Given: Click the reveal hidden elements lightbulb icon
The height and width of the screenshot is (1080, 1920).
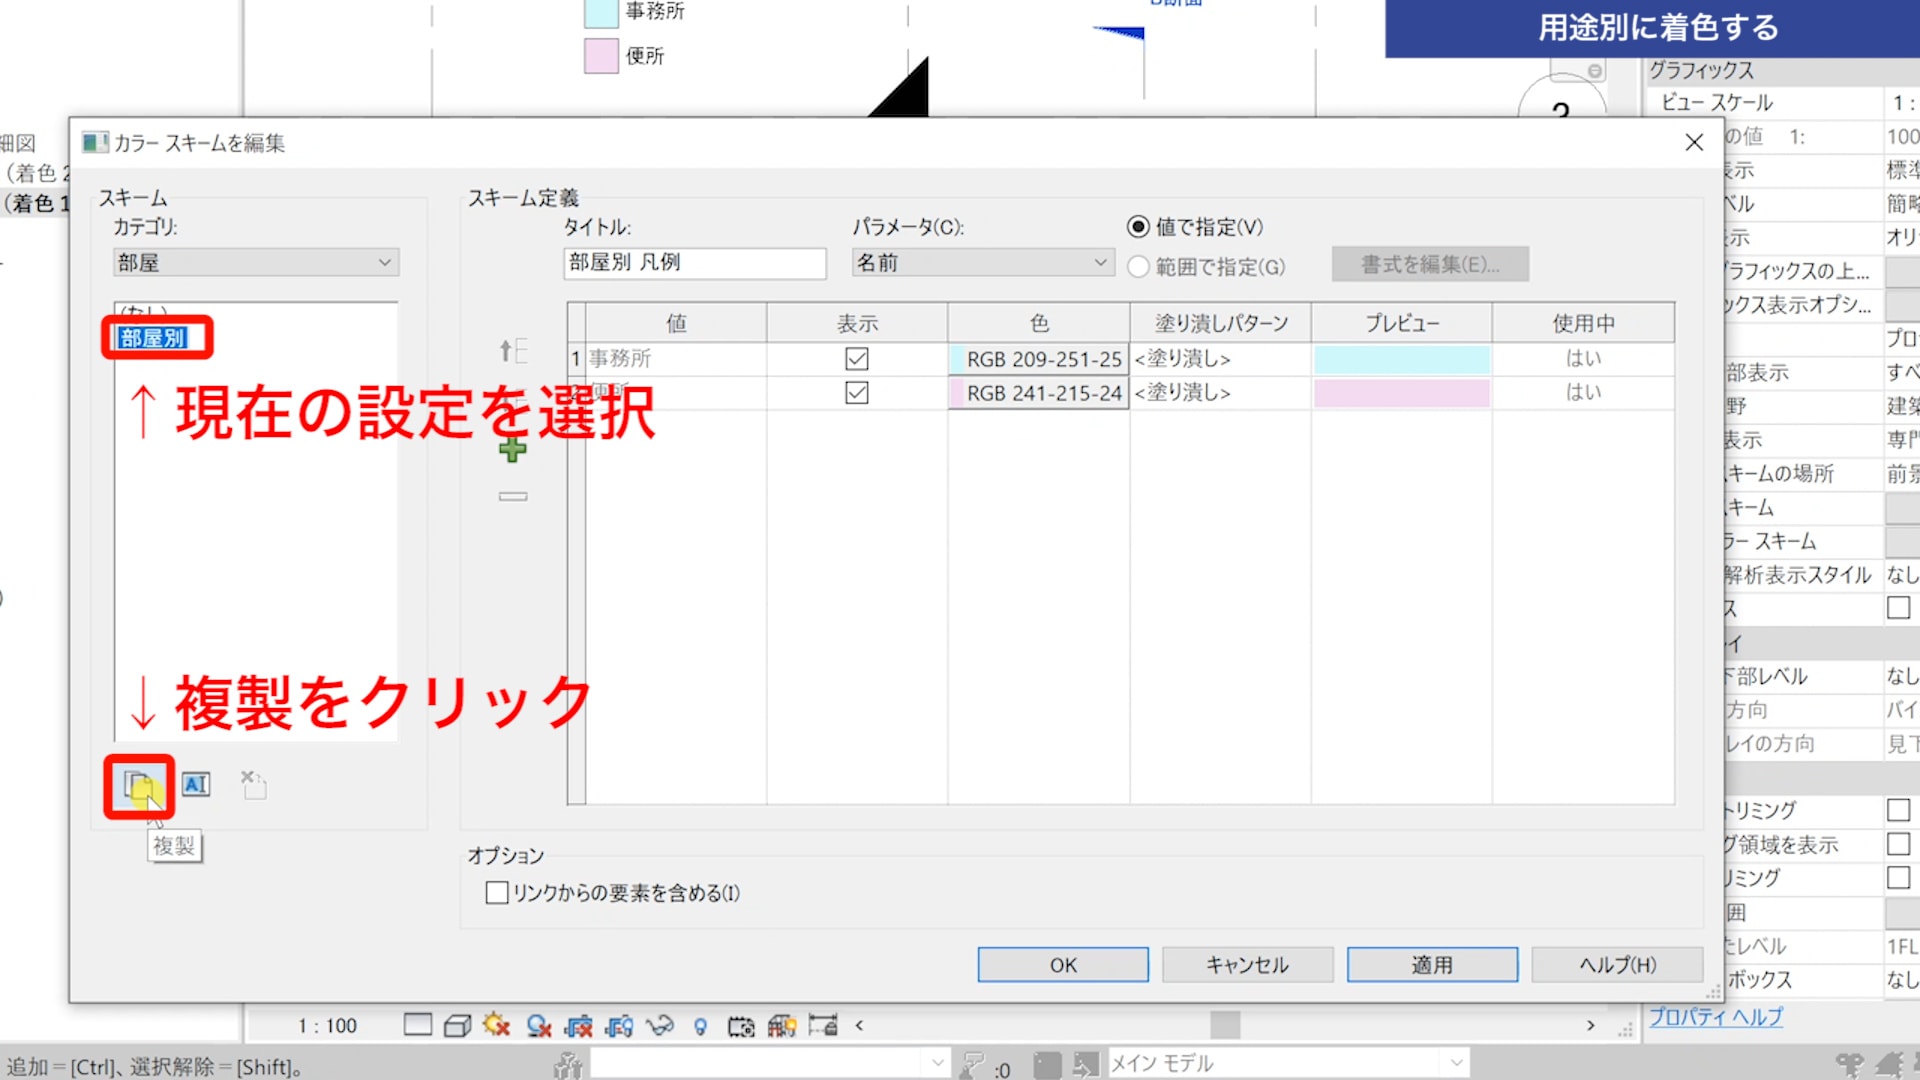Looking at the screenshot, I should [700, 1025].
